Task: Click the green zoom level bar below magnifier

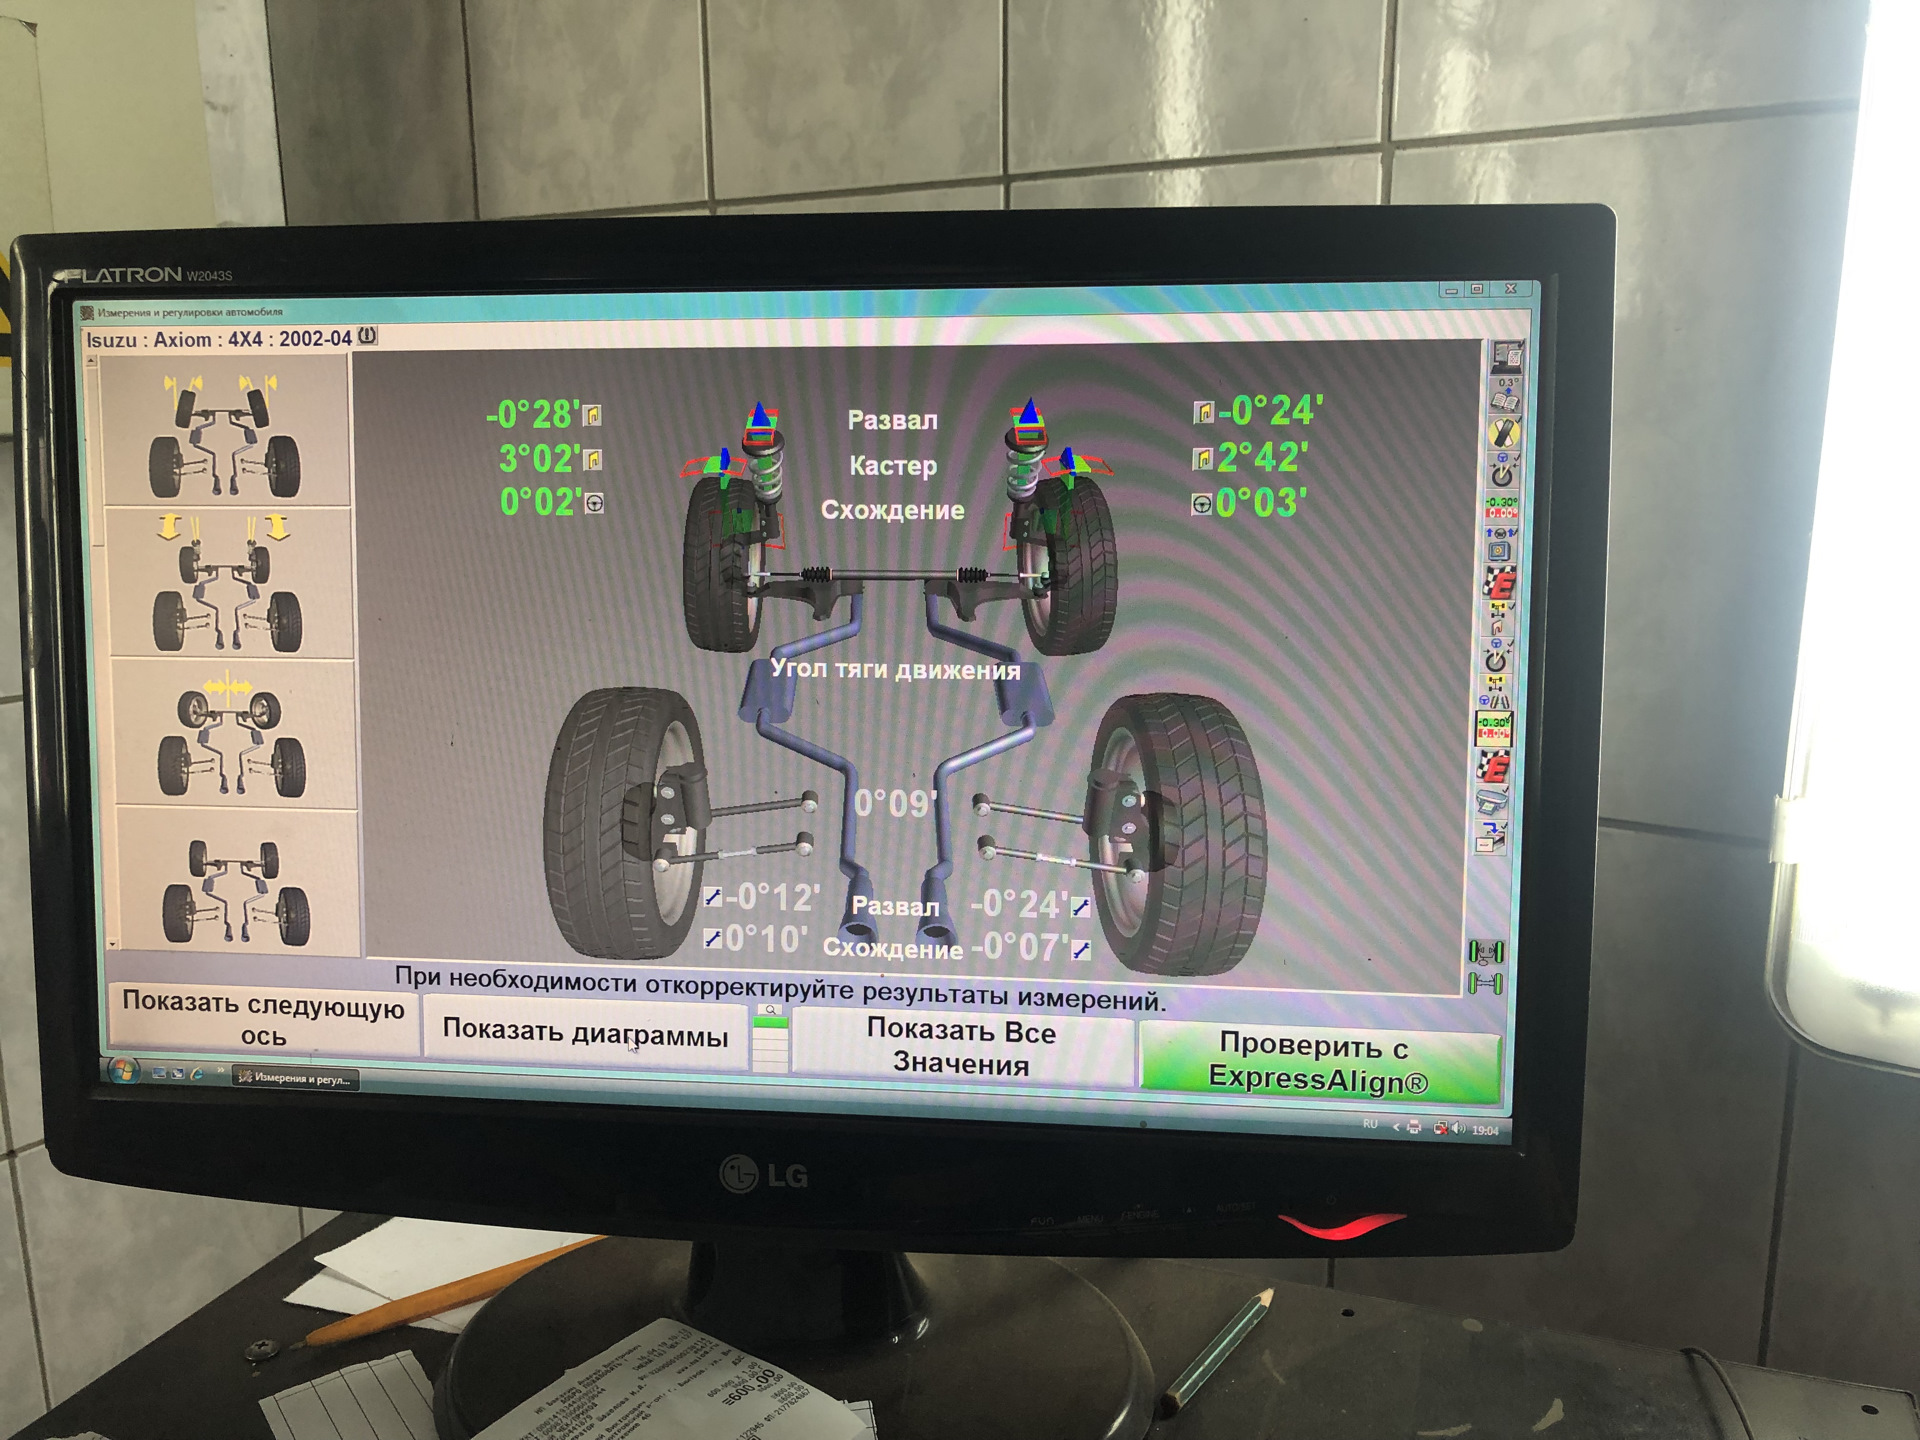Action: tap(770, 1024)
